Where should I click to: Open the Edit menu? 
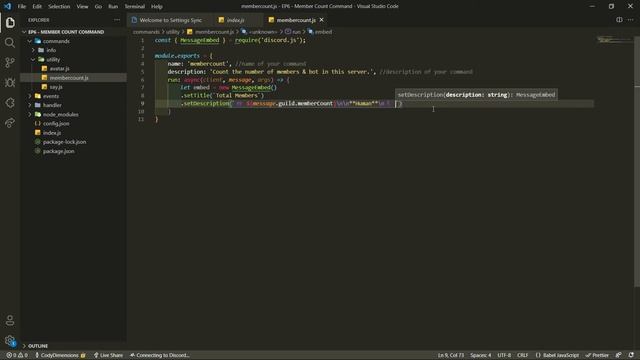point(37,7)
